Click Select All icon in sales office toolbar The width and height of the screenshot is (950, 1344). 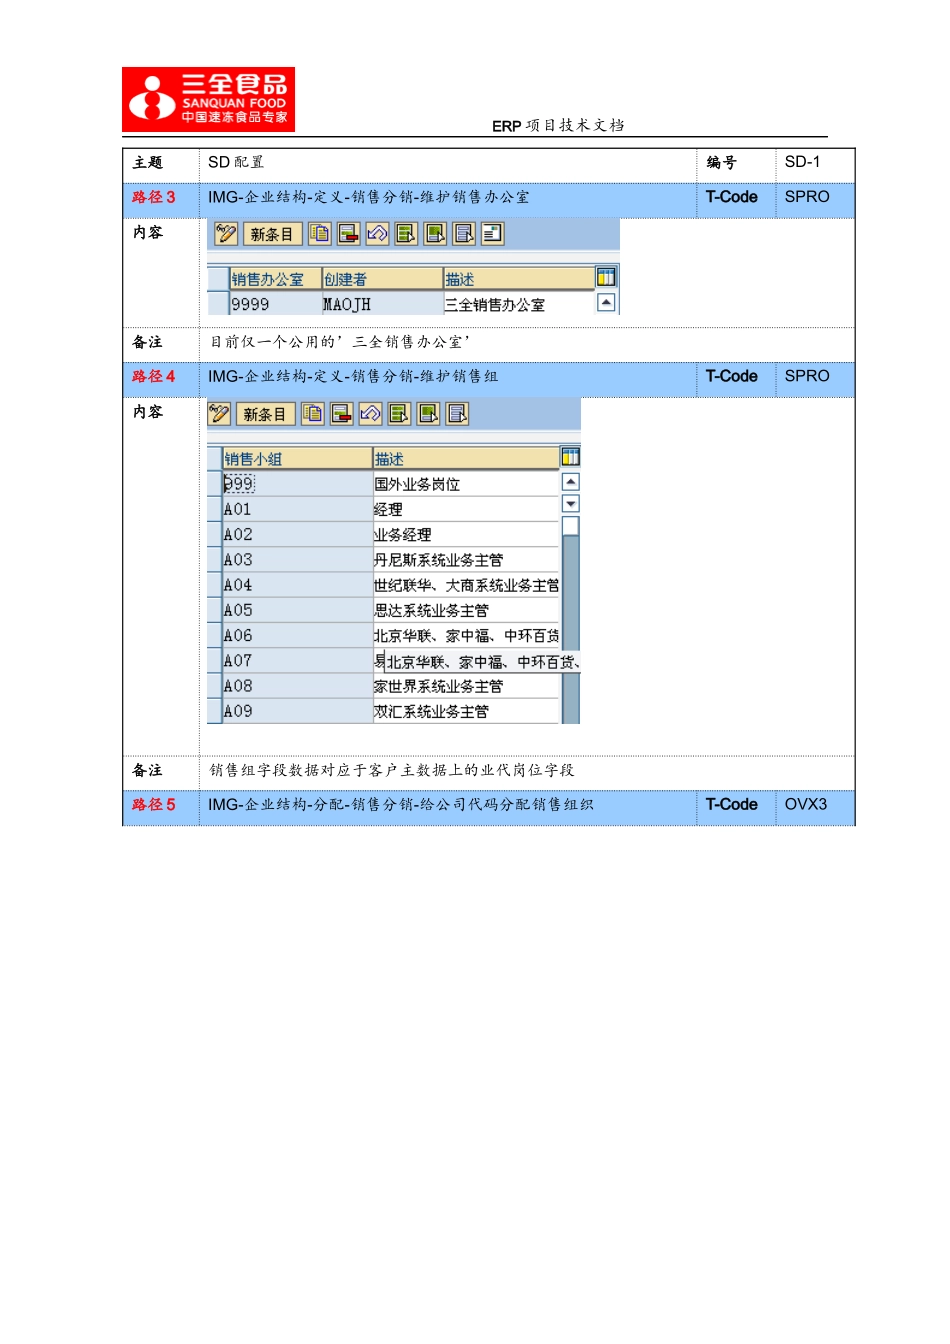406,234
